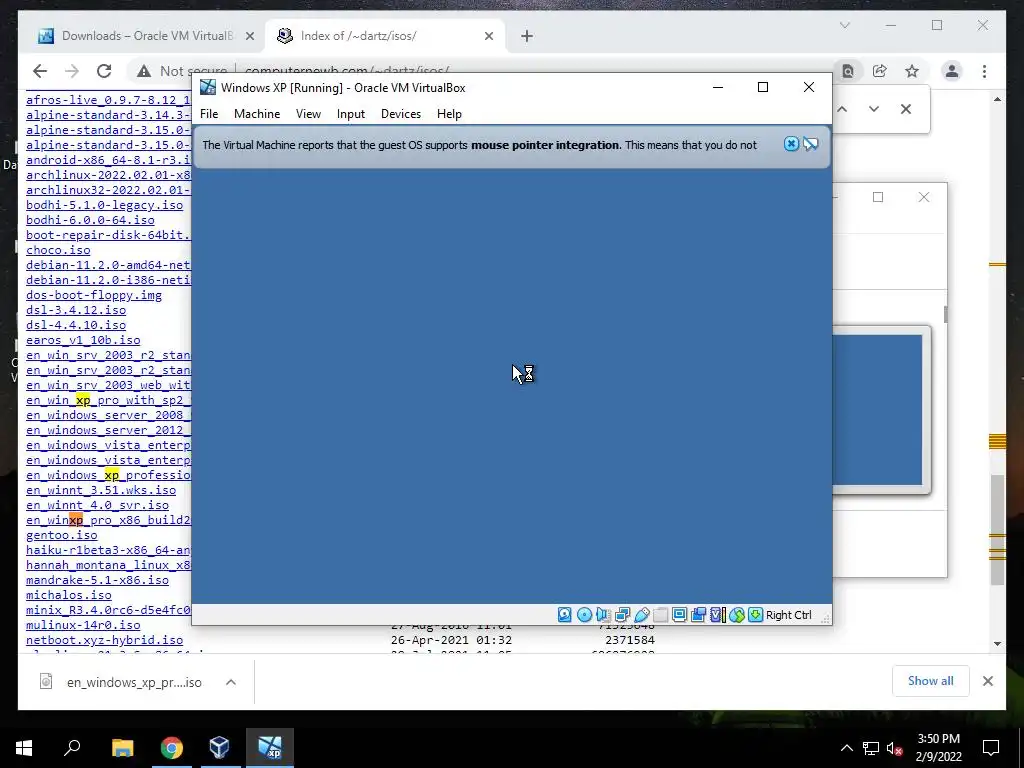Click keyboard capture green arrow indicator
The width and height of the screenshot is (1024, 768).
coord(755,615)
